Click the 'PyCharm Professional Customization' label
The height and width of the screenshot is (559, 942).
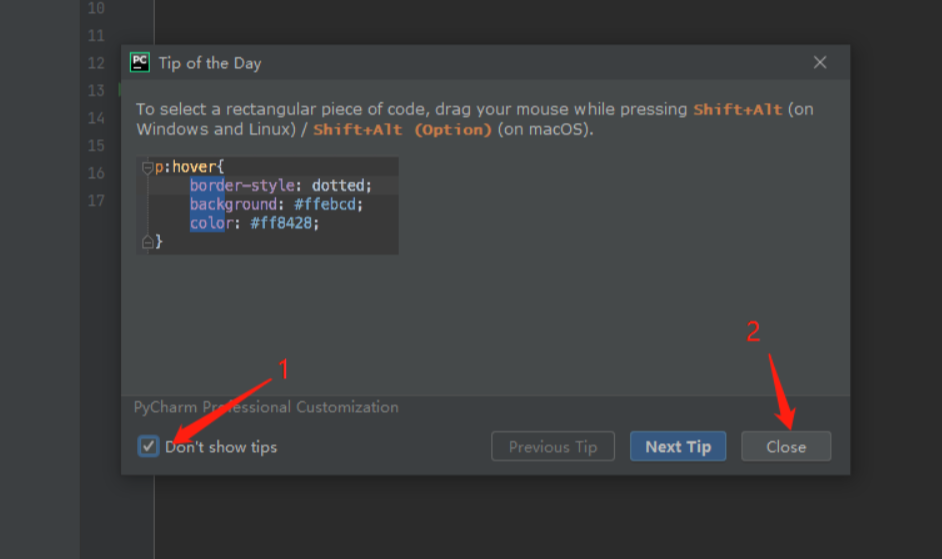266,407
